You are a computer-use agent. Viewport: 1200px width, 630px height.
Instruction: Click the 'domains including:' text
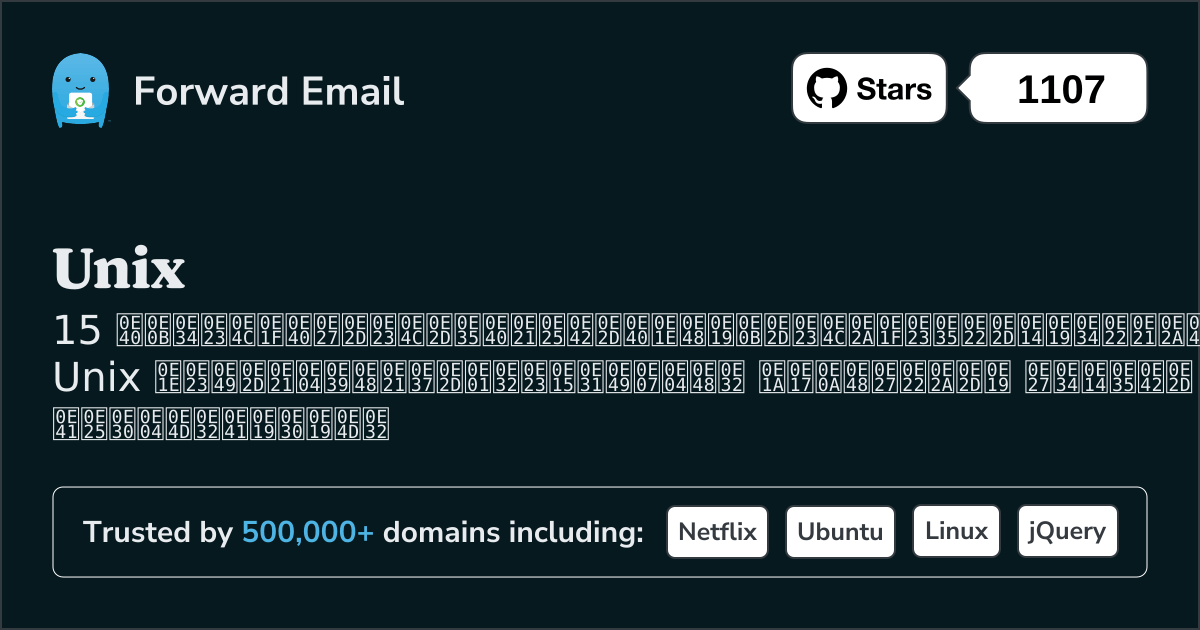point(513,532)
